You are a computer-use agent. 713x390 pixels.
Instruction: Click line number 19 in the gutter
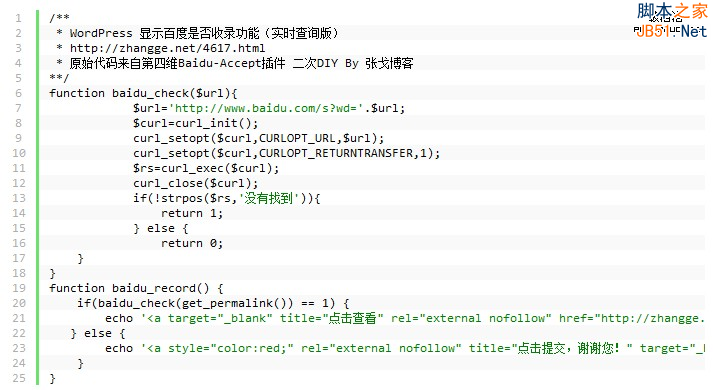point(19,288)
